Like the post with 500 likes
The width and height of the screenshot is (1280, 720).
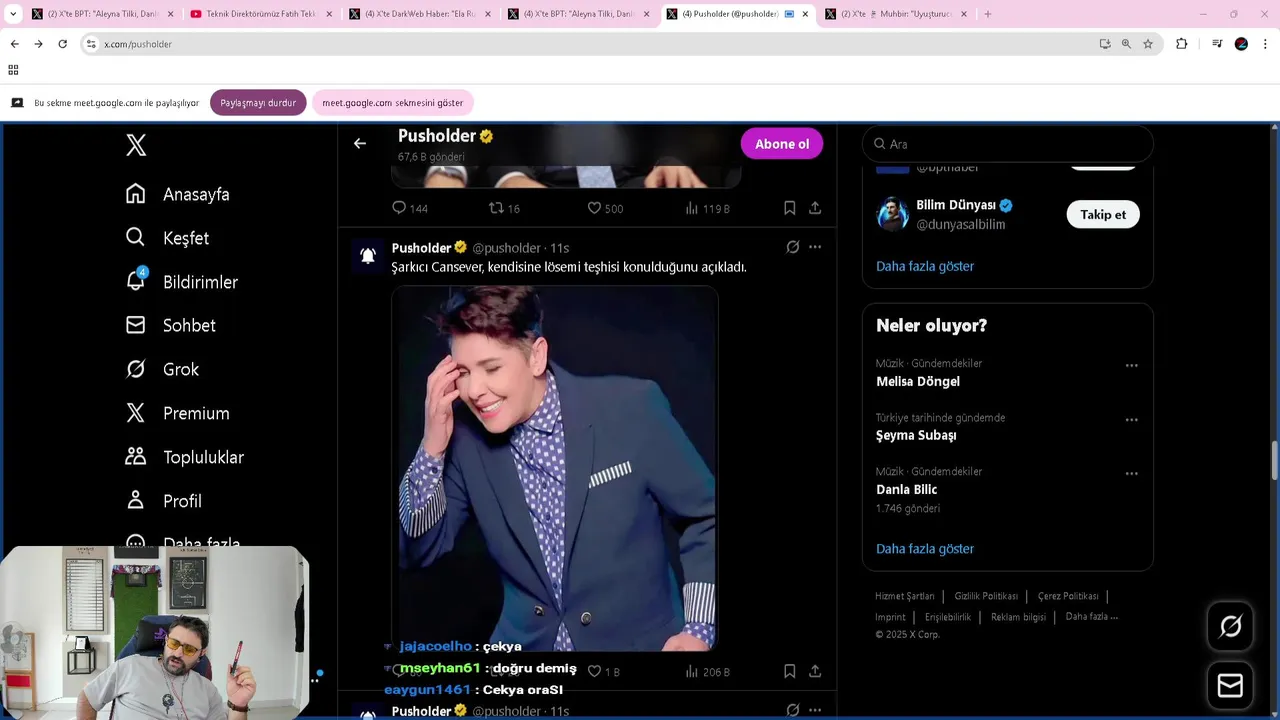(604, 208)
